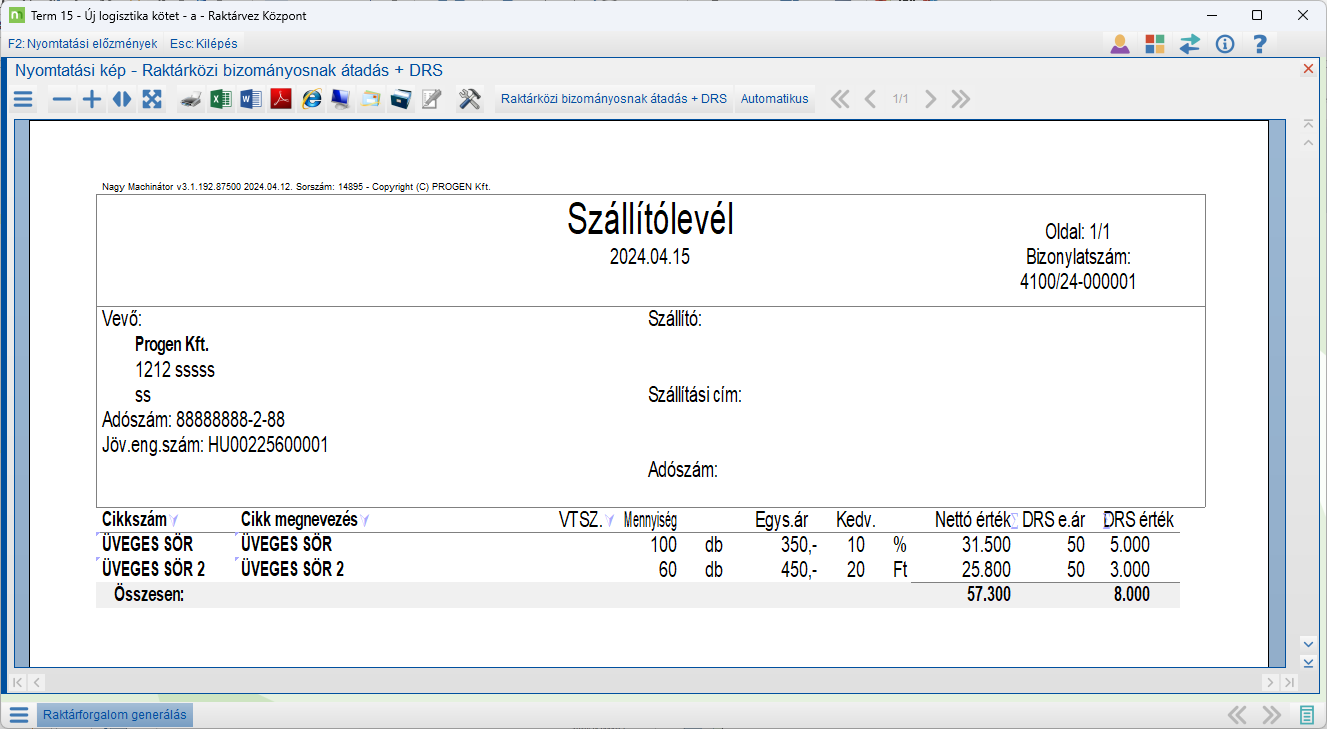Viewport: 1327px width, 729px height.
Task: Open preview in Internet Explorer
Action: point(312,99)
